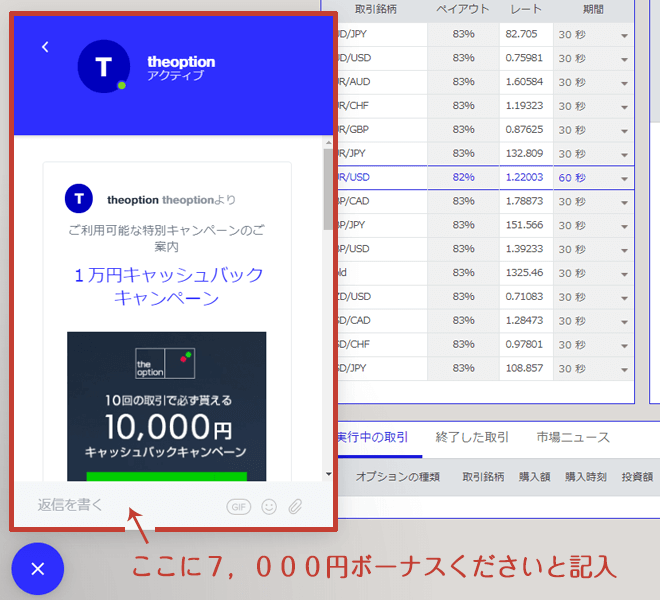Select the highlighted rate 1.22003
The image size is (660, 600).
coord(524,177)
